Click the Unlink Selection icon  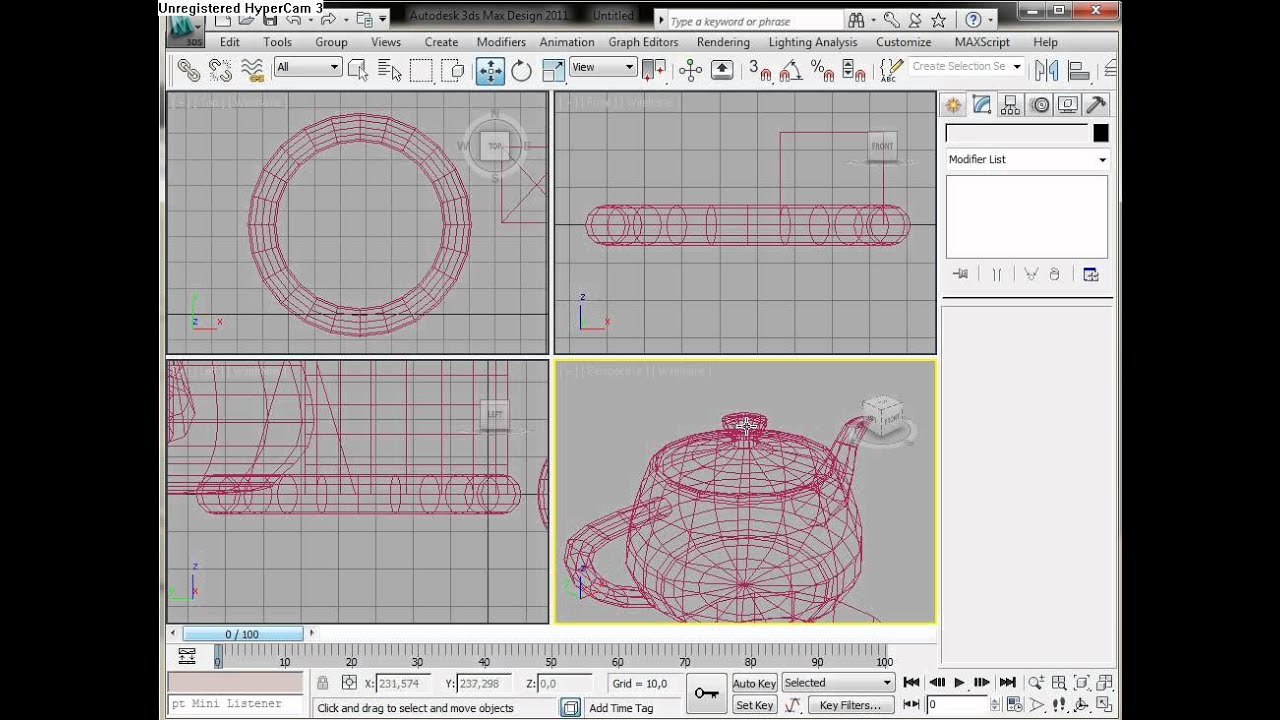220,69
